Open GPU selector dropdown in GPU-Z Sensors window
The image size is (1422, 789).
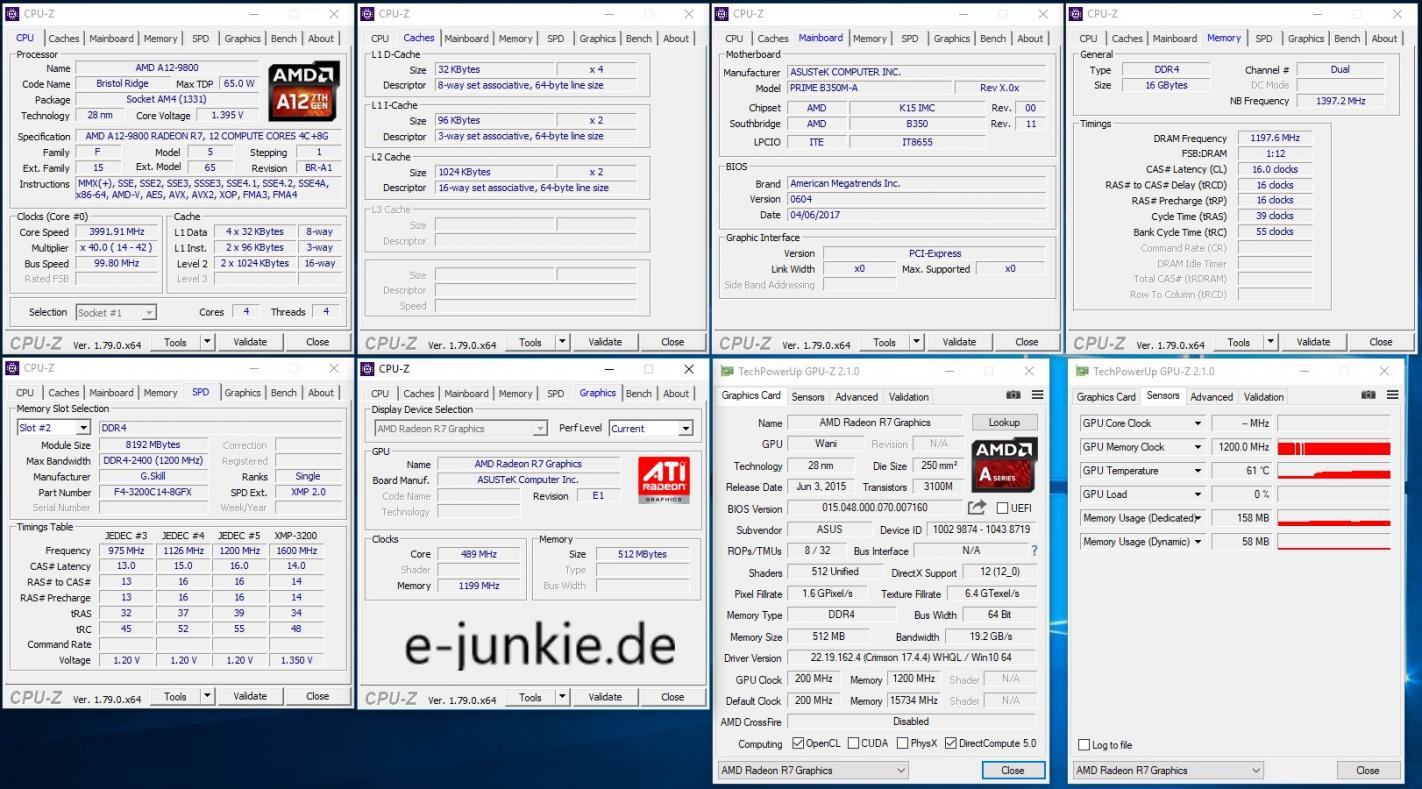(1168, 770)
